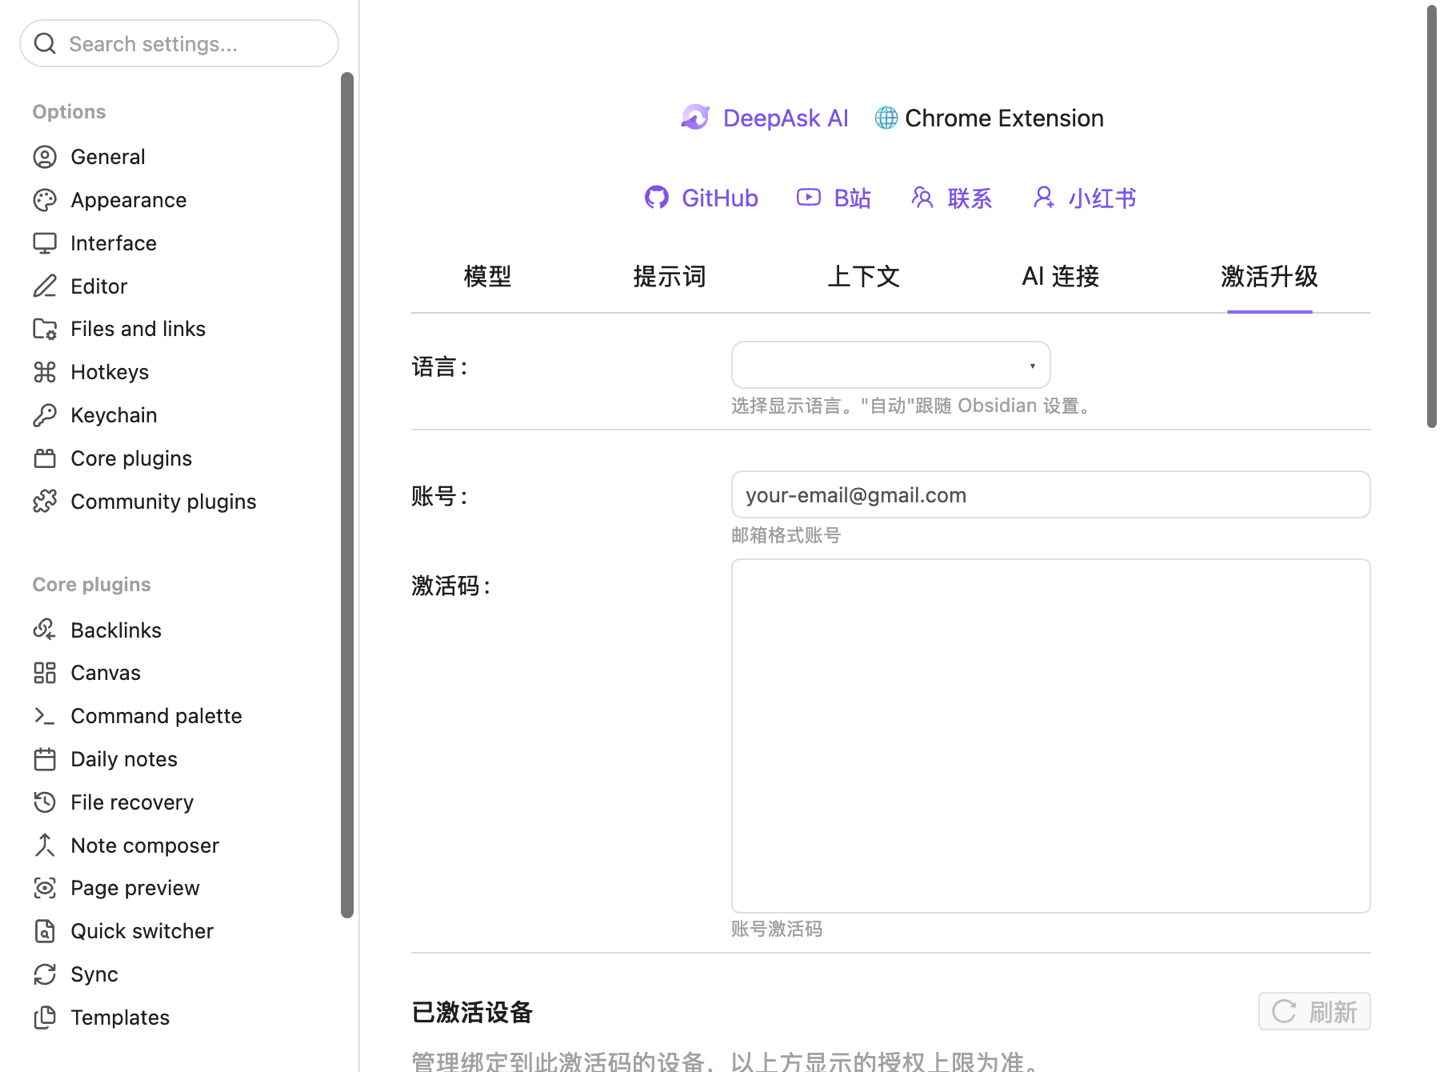
Task: Switch to the AI 连接 tab
Action: 1061,277
